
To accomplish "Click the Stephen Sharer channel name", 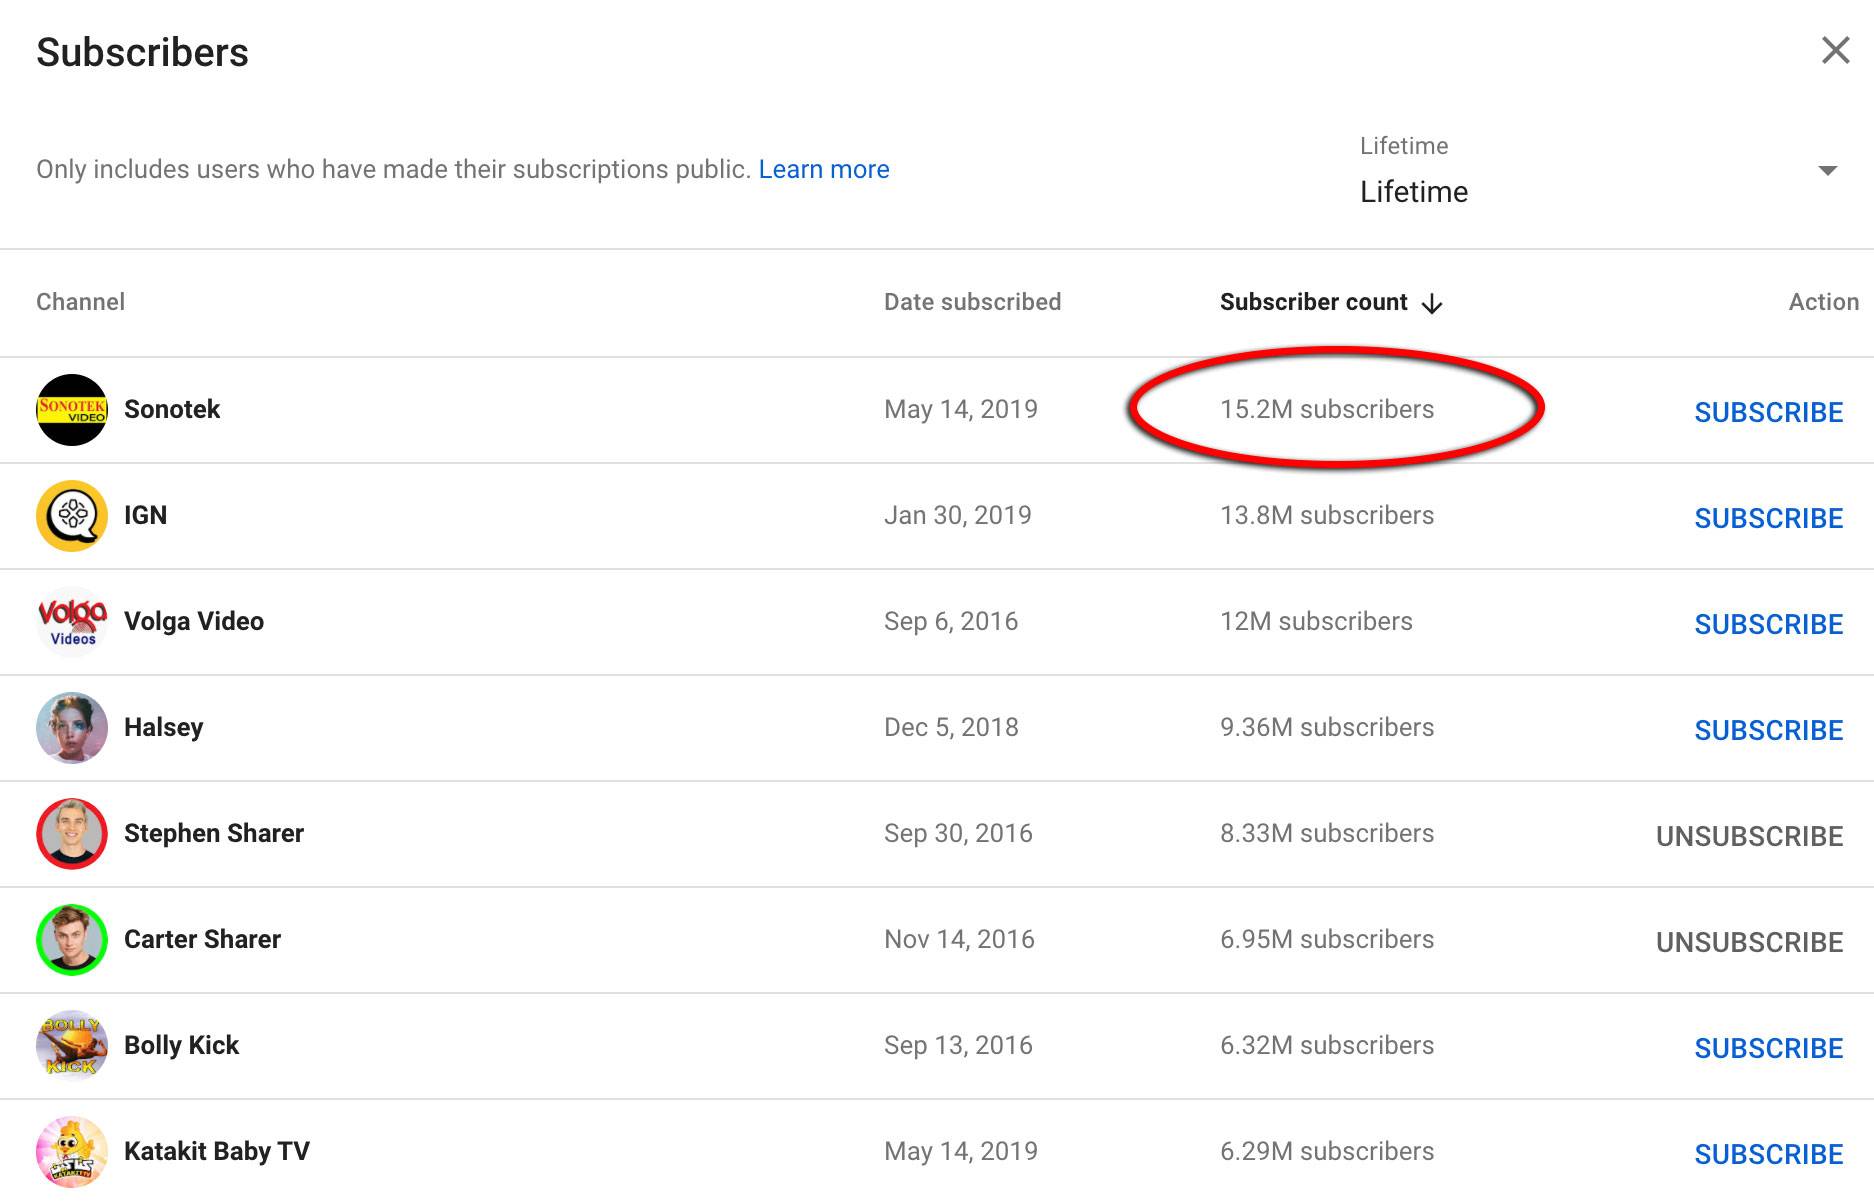I will tap(214, 833).
